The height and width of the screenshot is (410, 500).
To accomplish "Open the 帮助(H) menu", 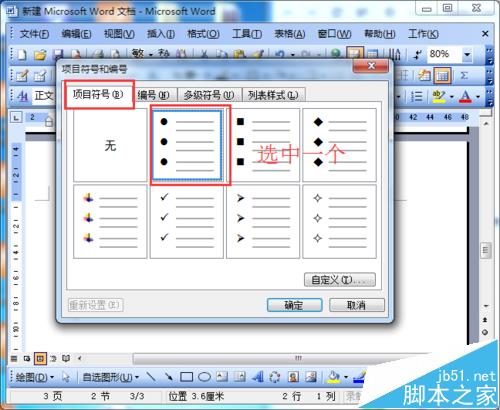I will click(380, 34).
